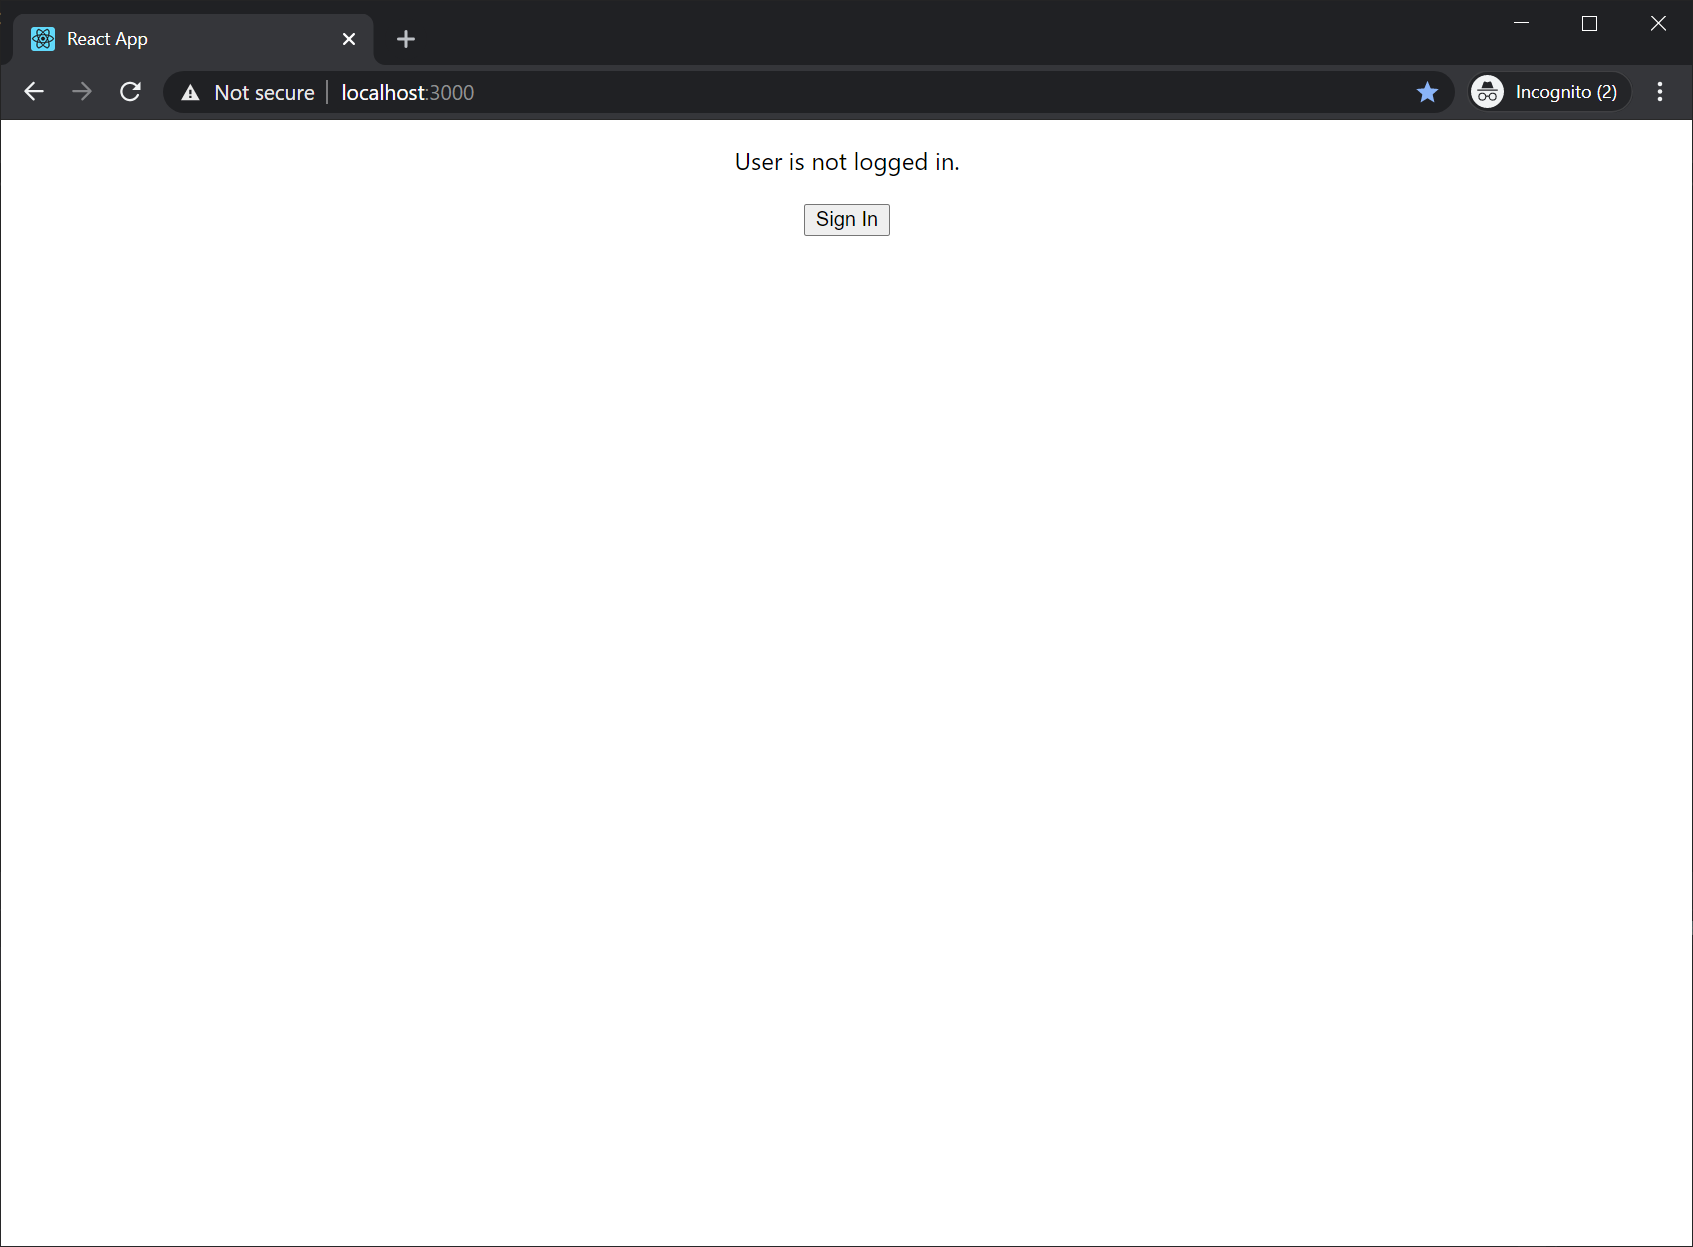Screen dimensions: 1693x1247
Task: Reload the localhost page
Action: click(130, 92)
